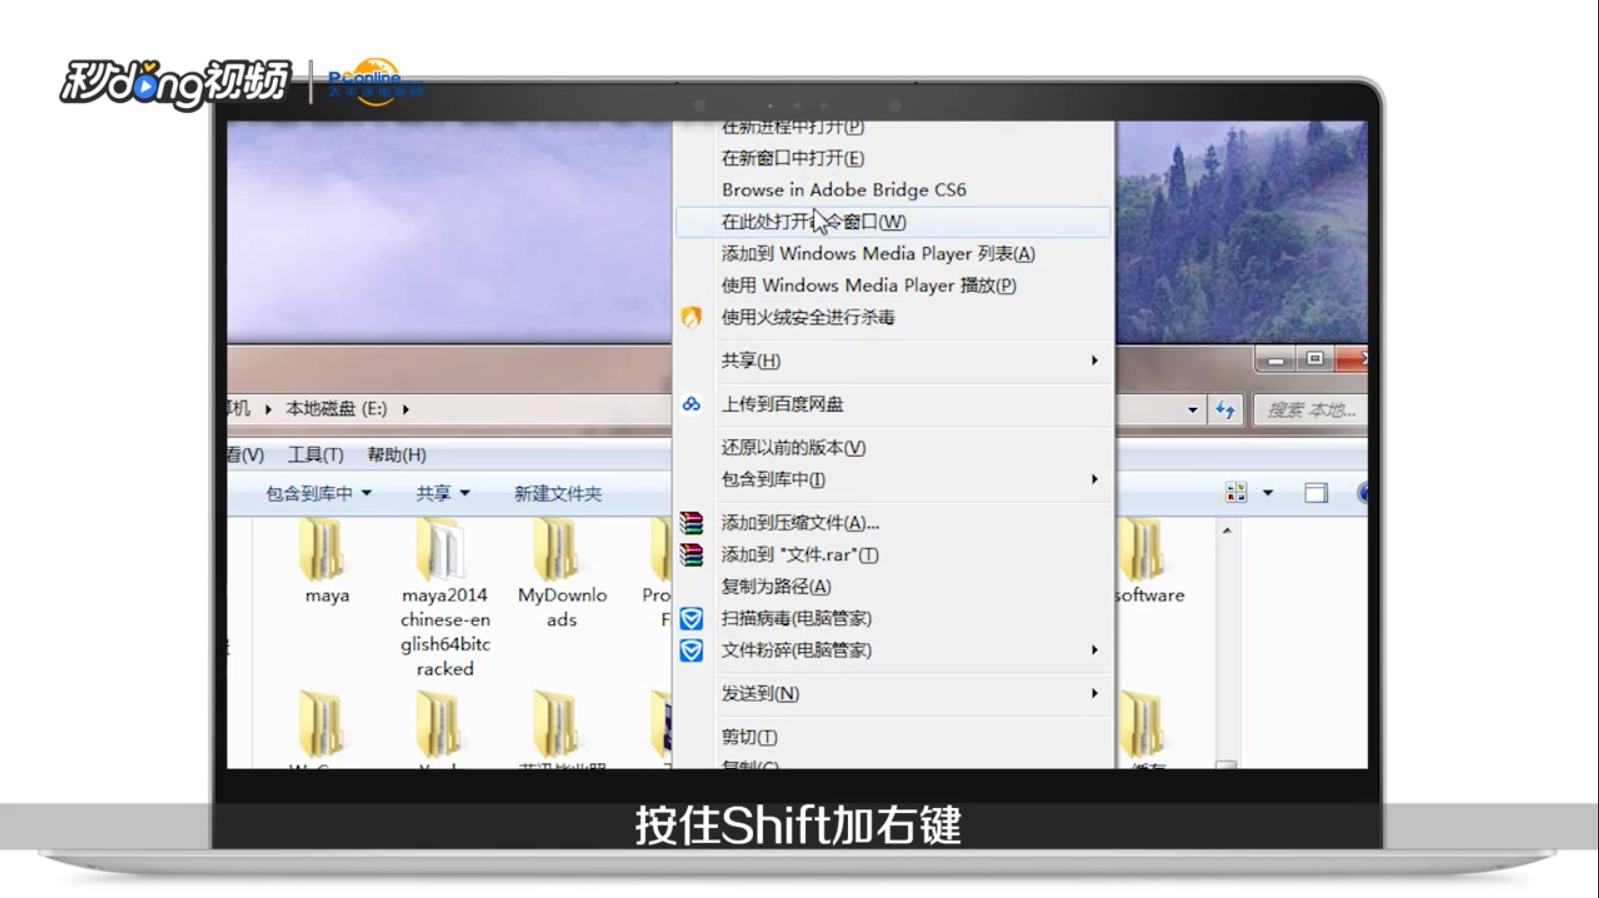Click WinRAR icon beside 添加到 "文件.rar"
1599x898 pixels.
pyautogui.click(x=691, y=555)
